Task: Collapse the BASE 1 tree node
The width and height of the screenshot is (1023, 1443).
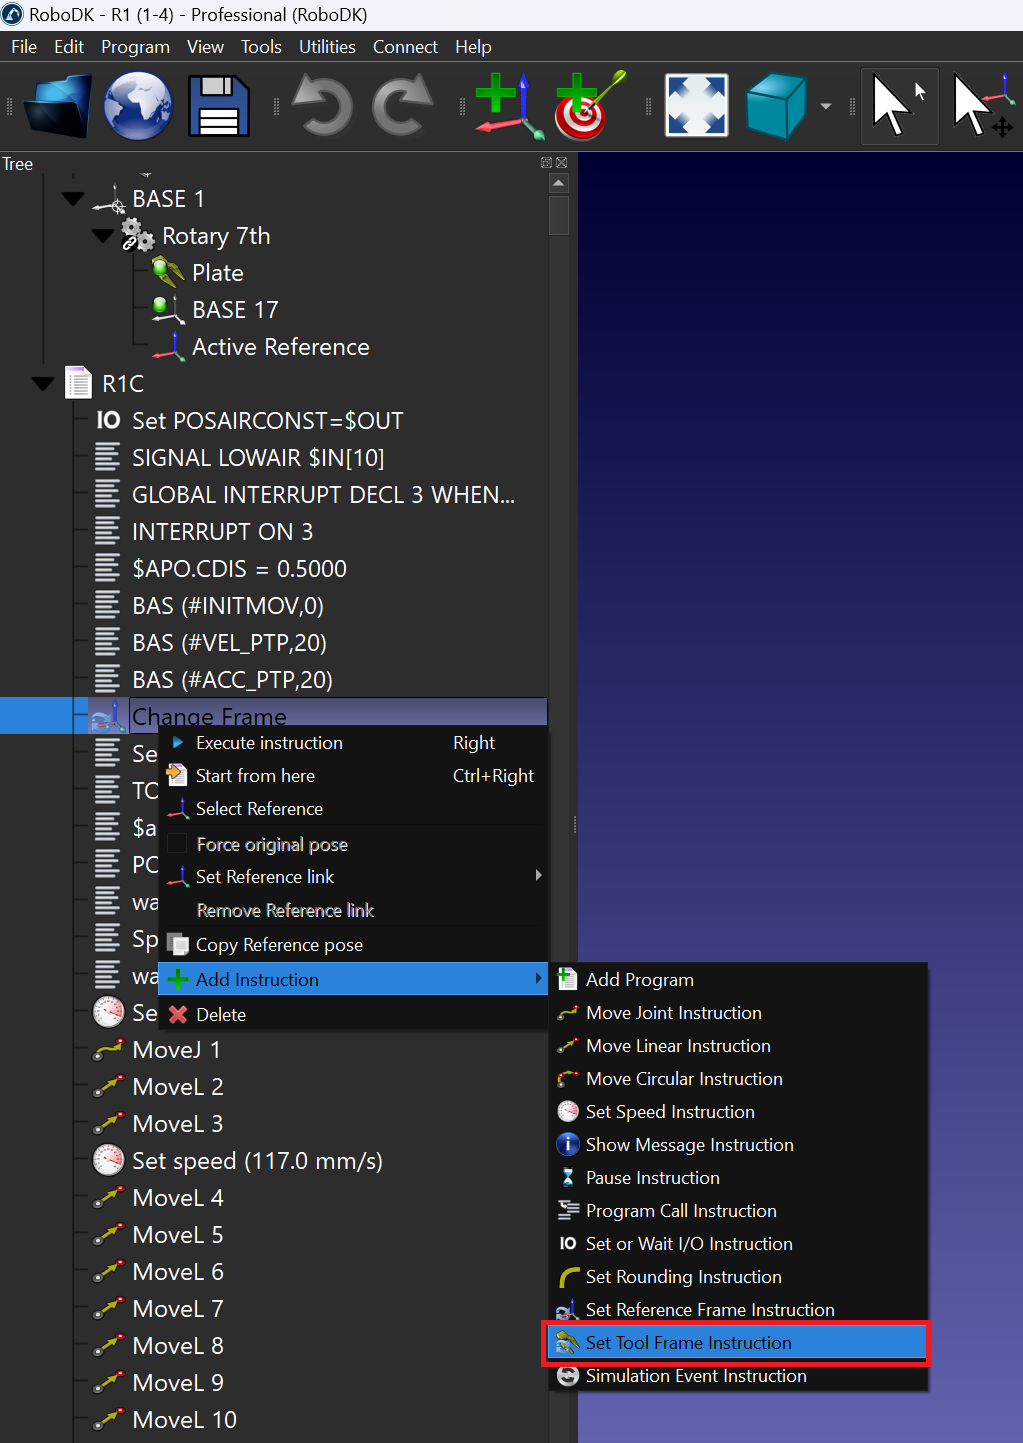Action: [73, 198]
